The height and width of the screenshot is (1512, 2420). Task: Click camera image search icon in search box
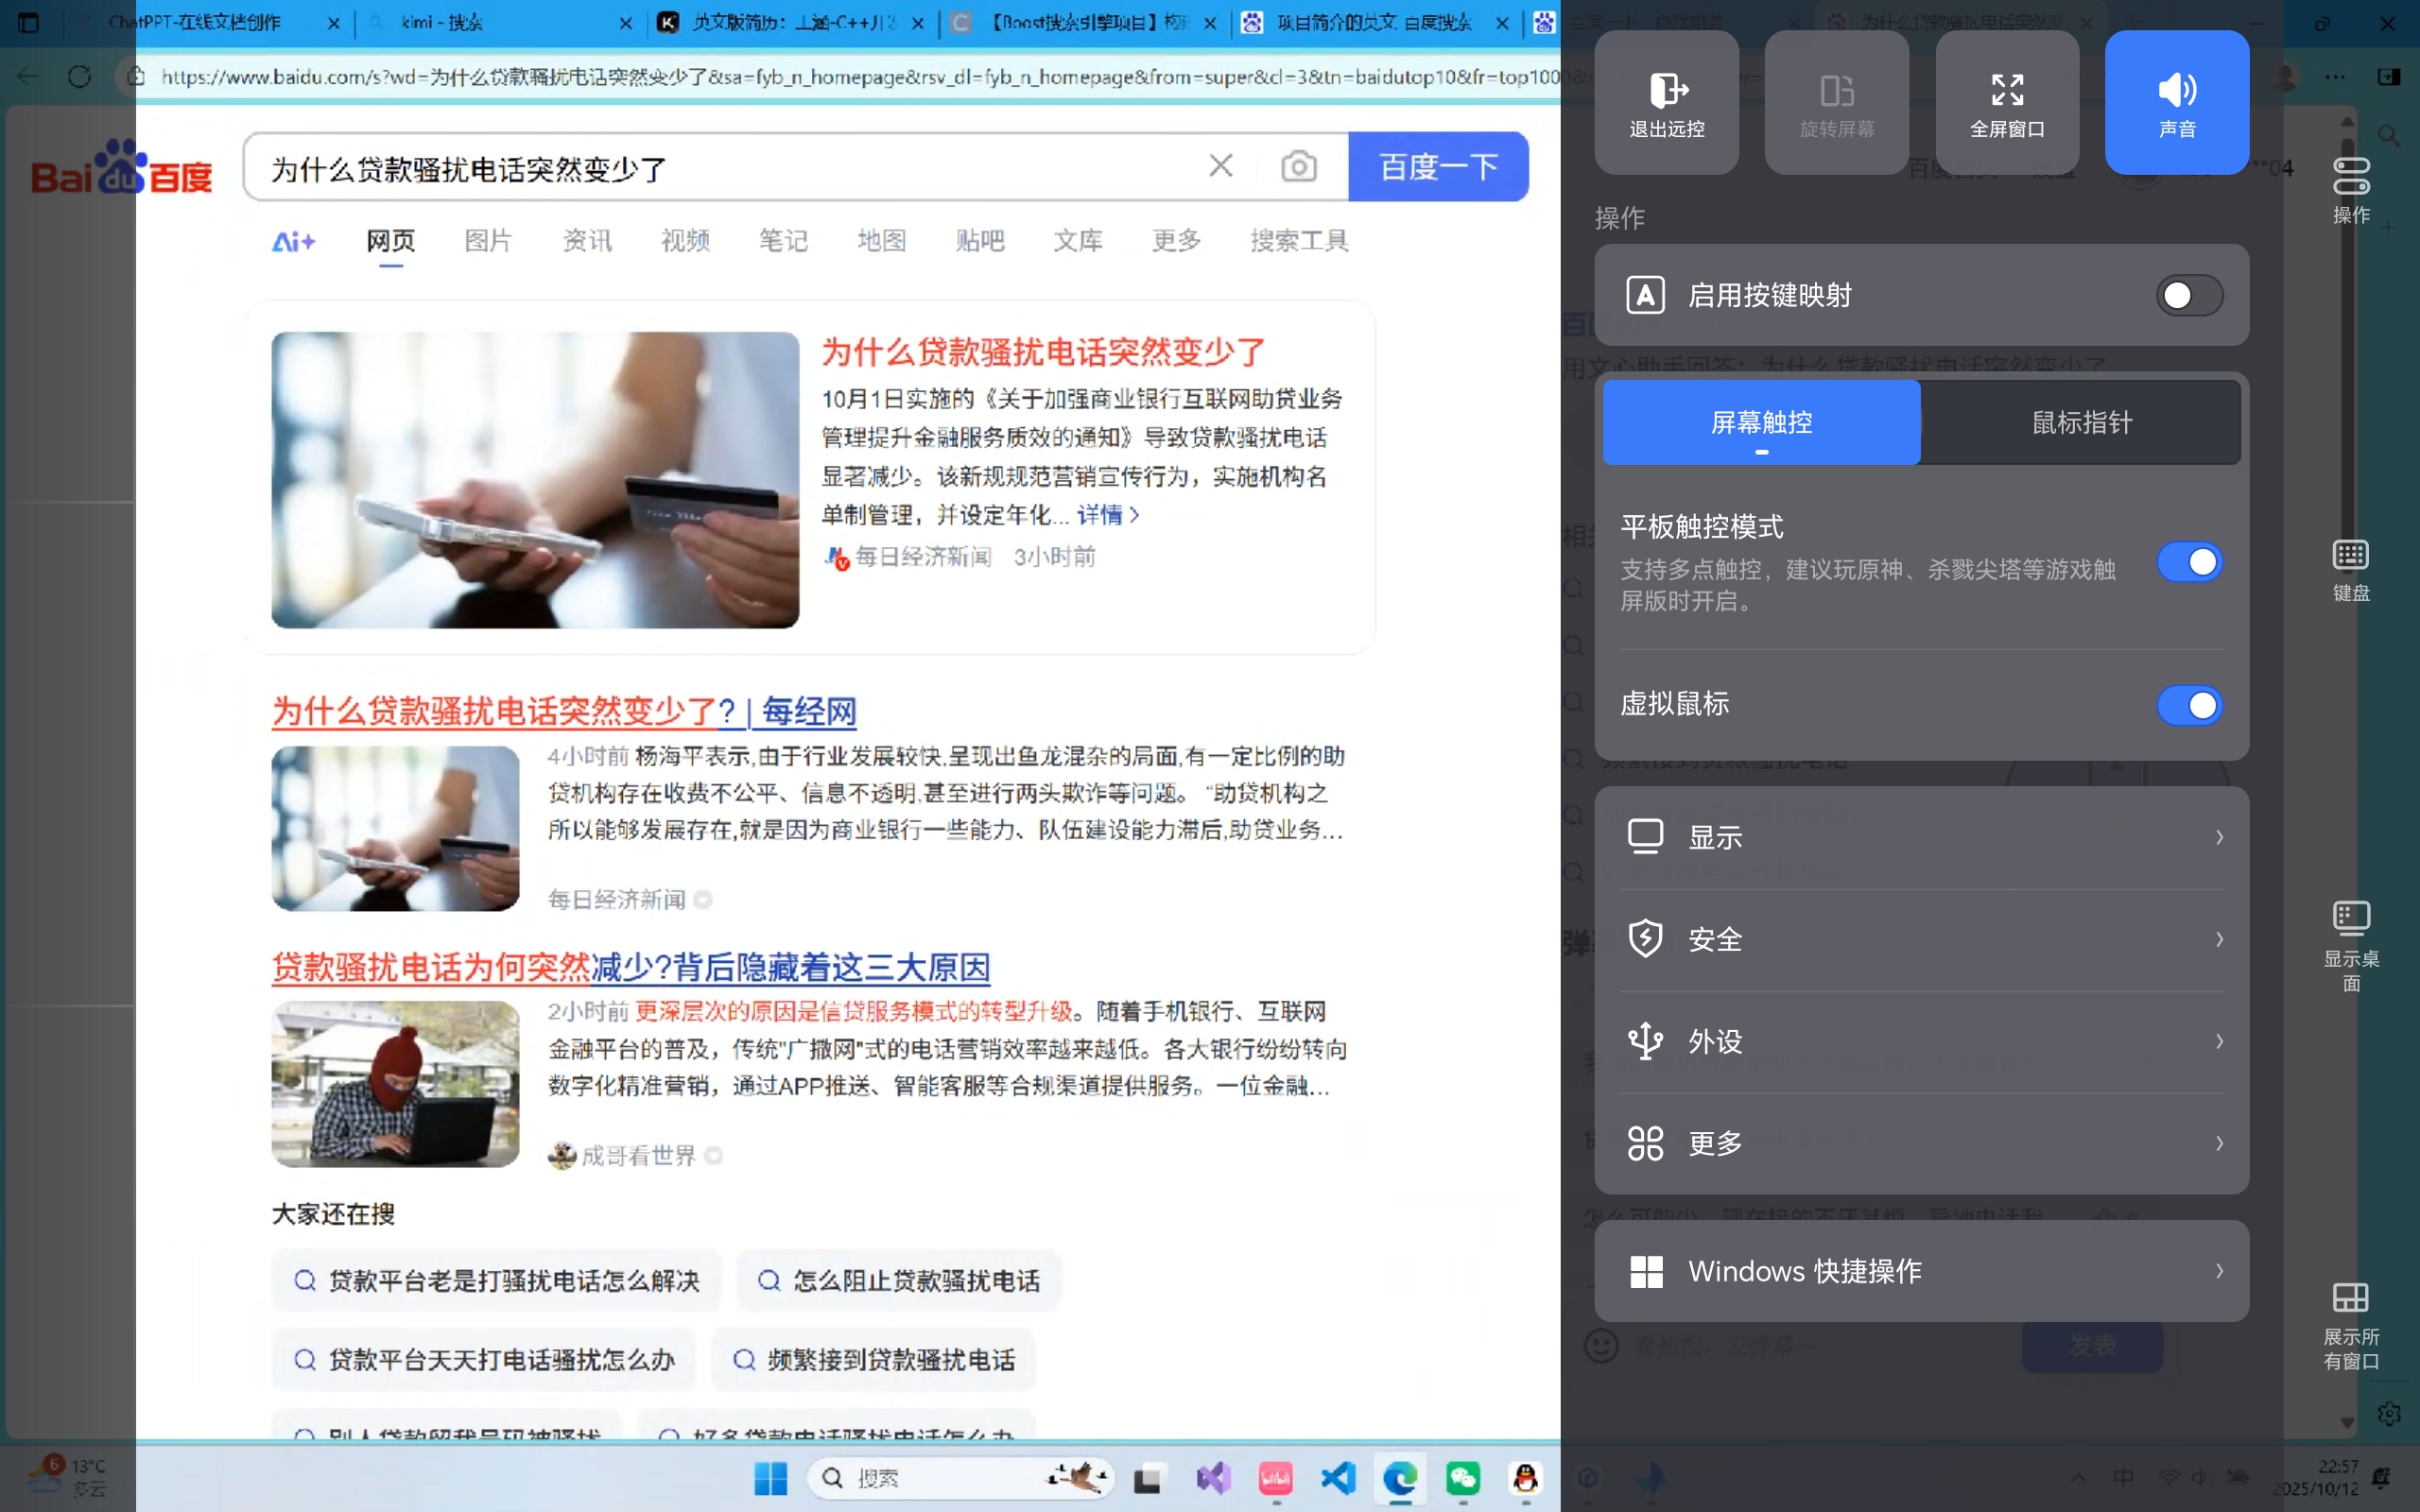1298,166
